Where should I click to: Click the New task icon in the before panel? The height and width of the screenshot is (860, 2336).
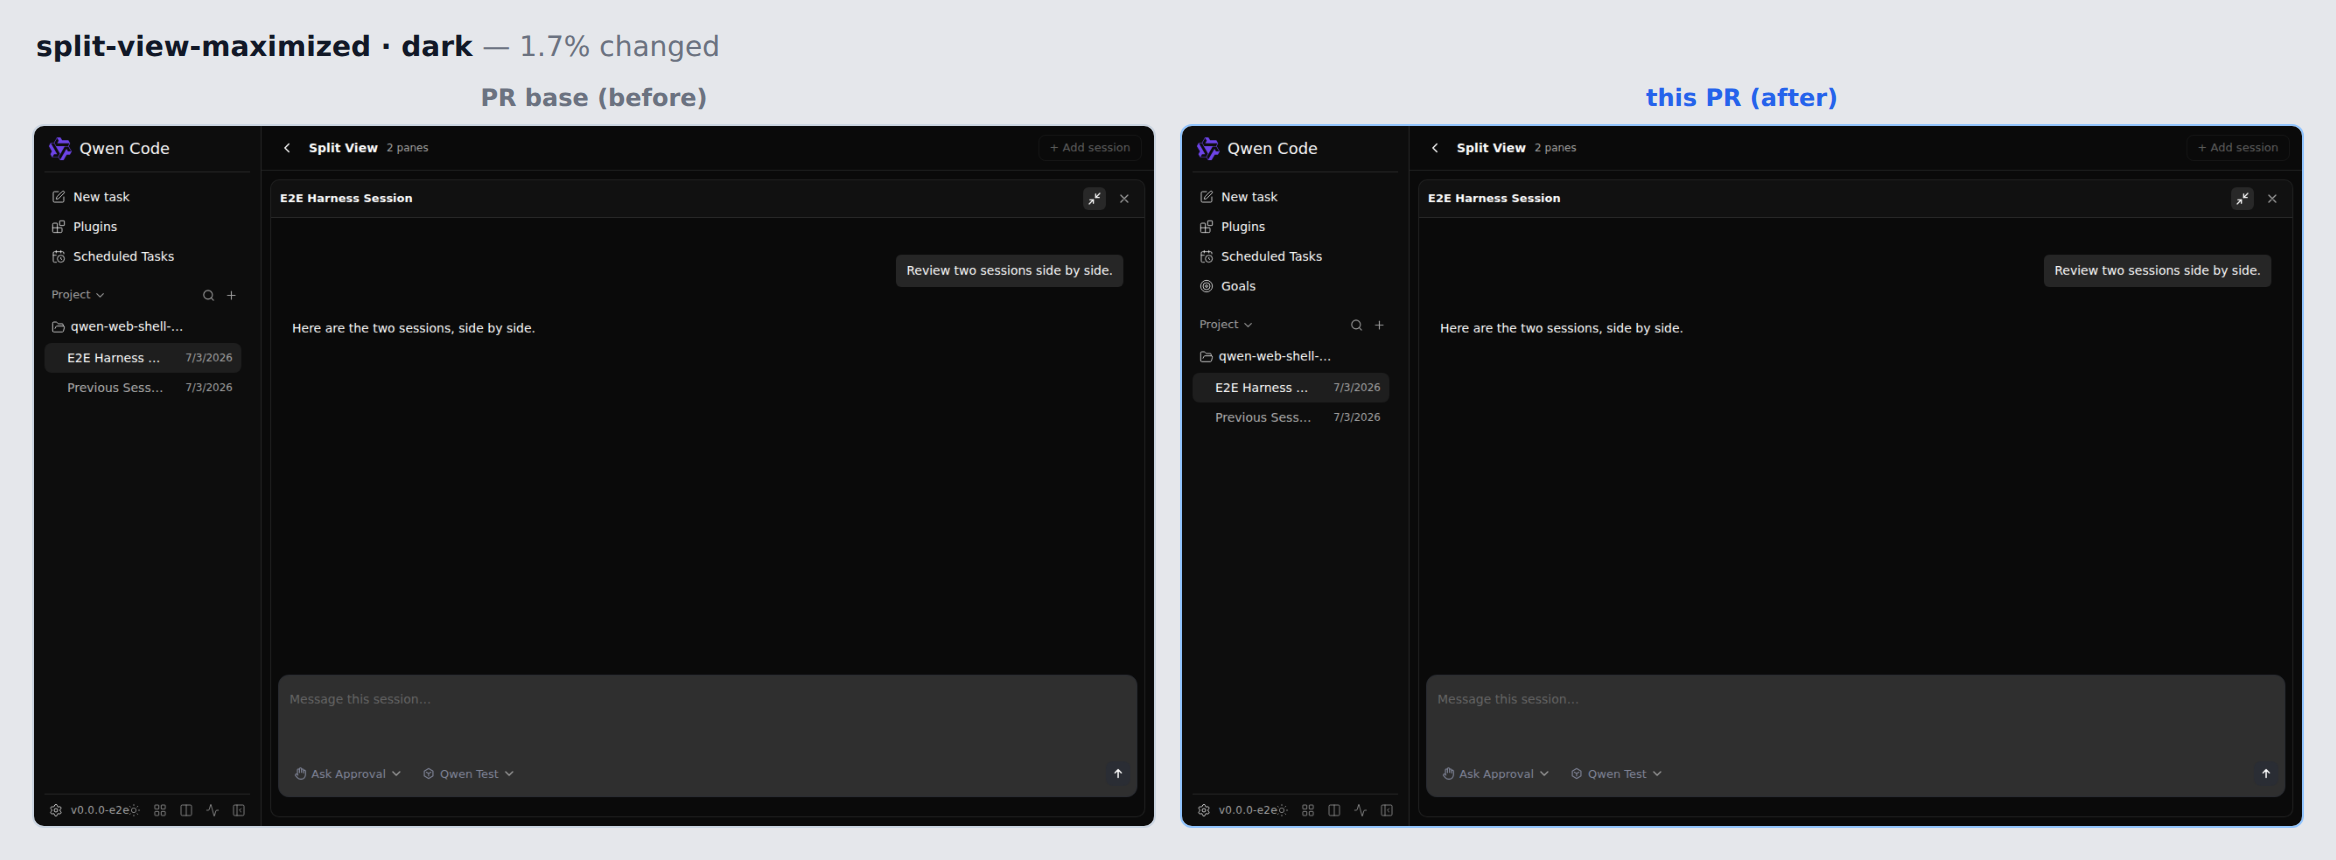click(x=59, y=197)
